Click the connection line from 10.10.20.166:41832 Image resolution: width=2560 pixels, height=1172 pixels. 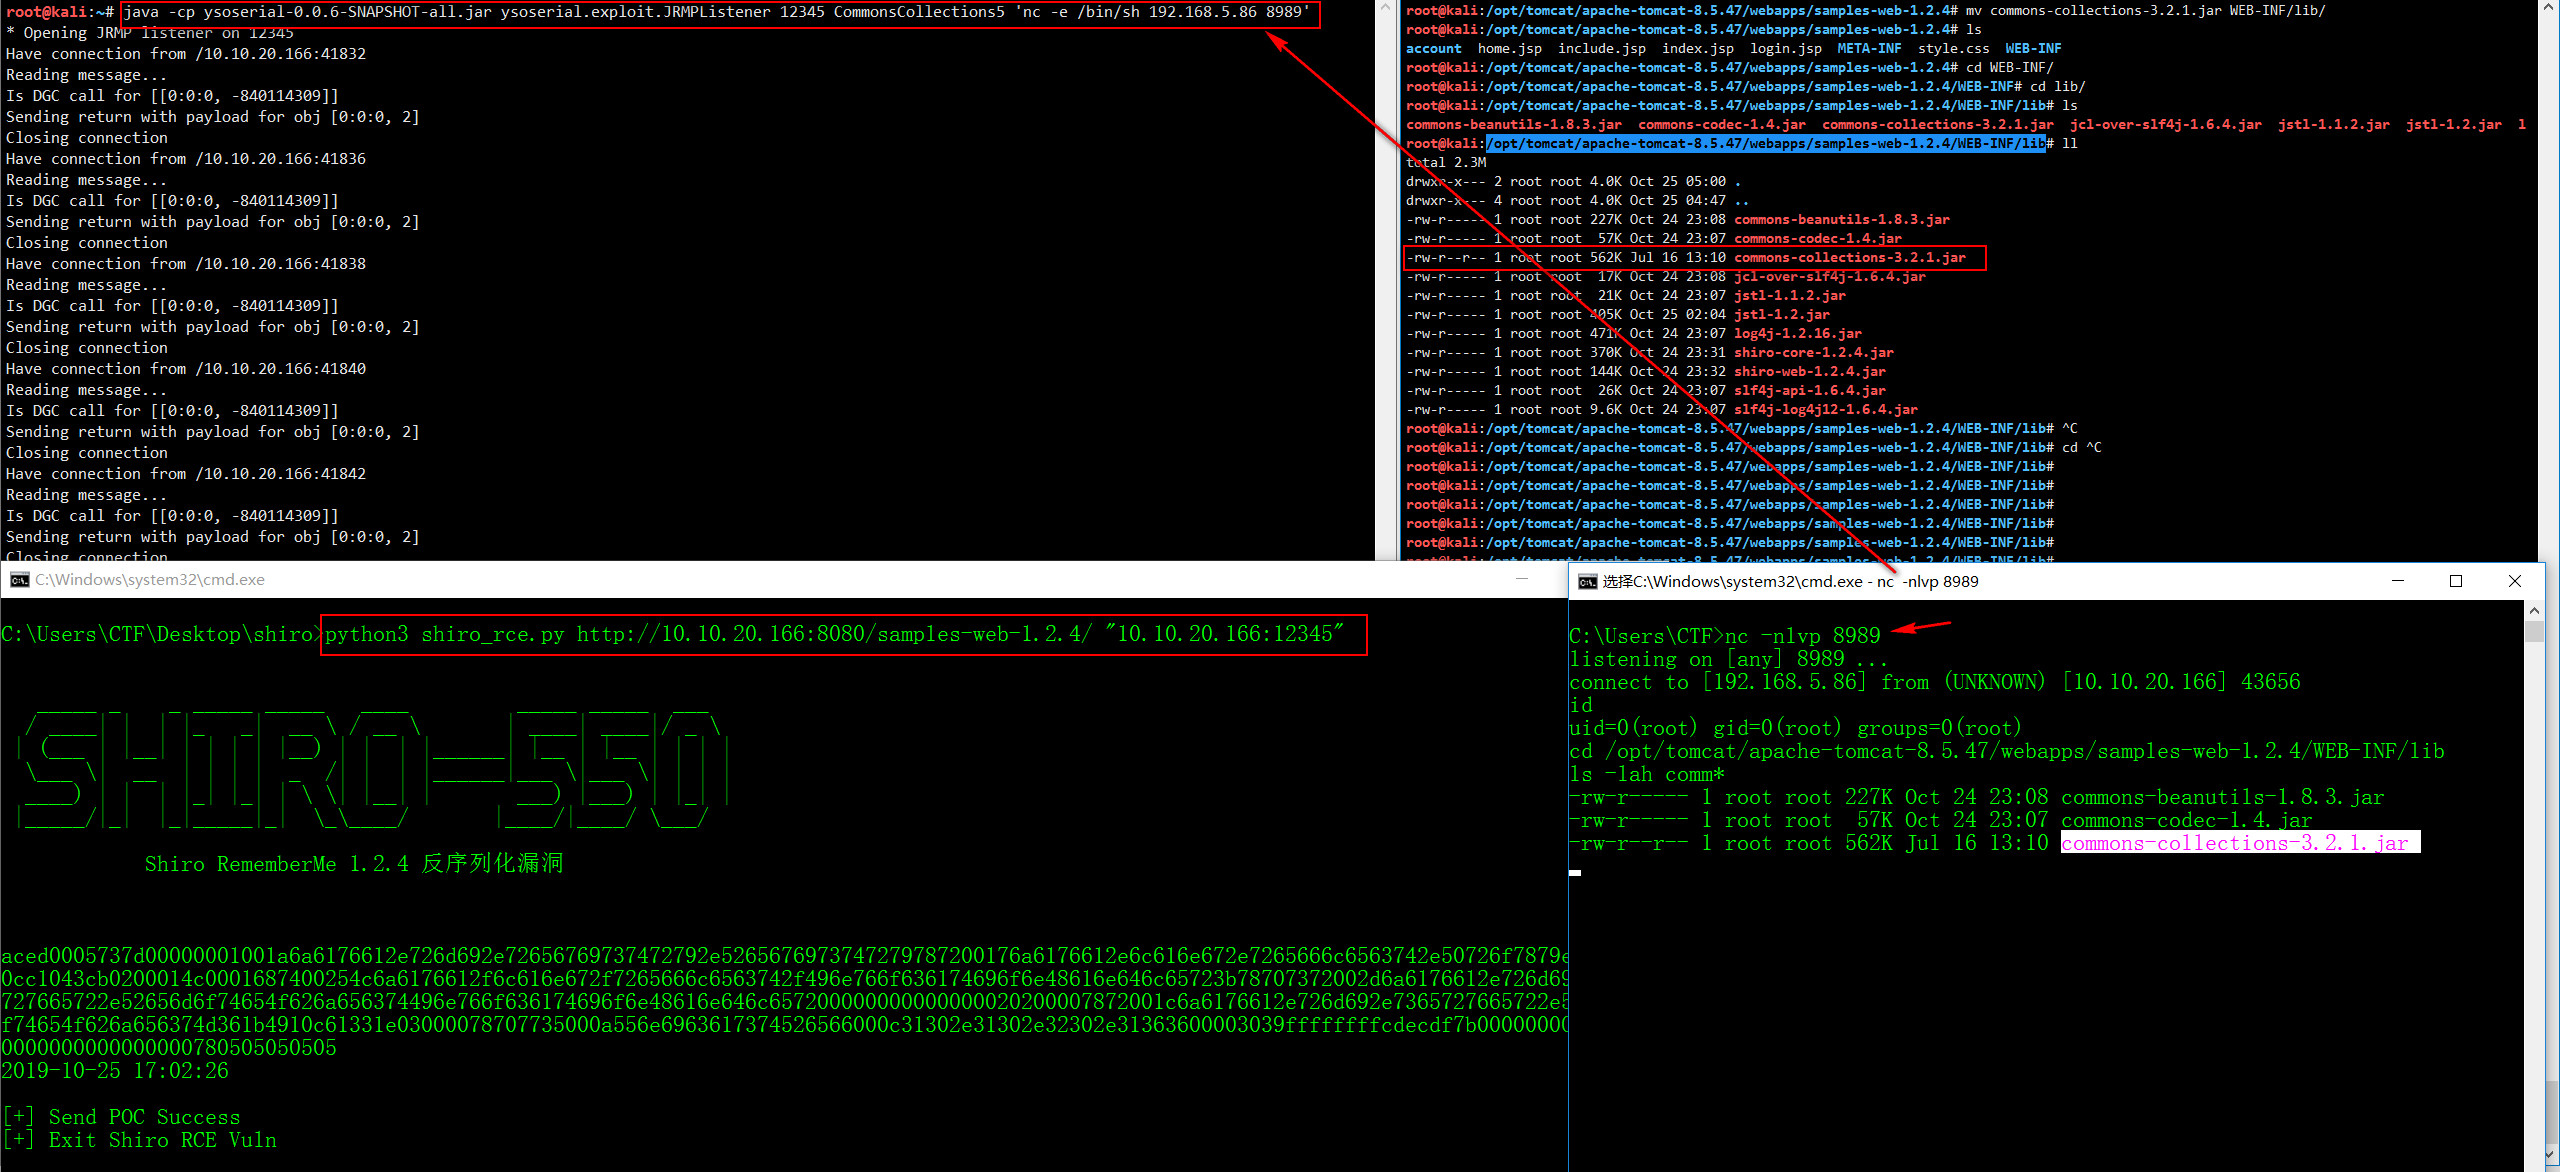186,54
